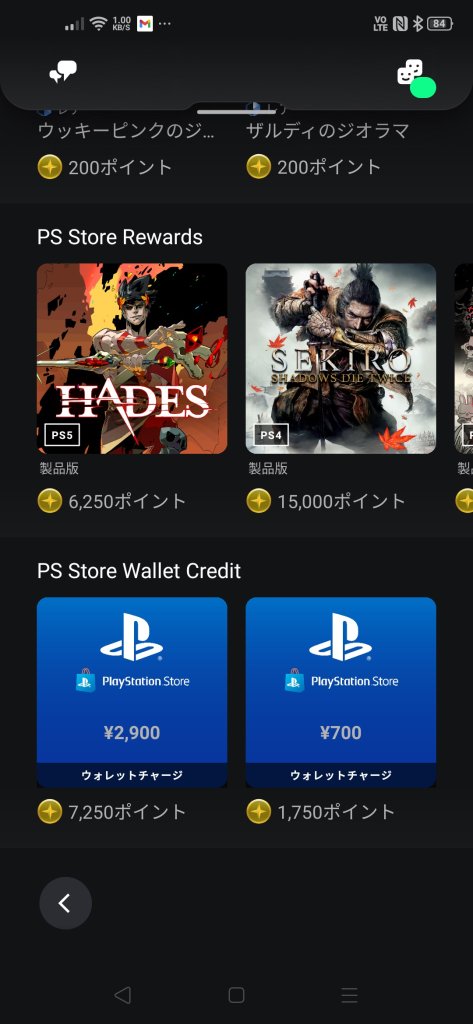The height and width of the screenshot is (1024, 473).
Task: Tap Android back triangle navigation button
Action: click(122, 995)
